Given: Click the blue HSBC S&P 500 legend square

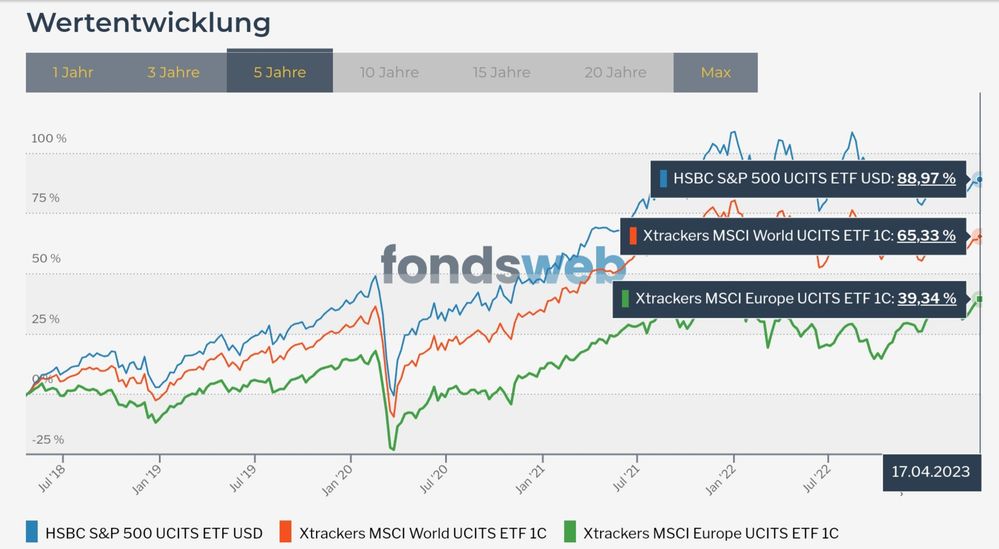Looking at the screenshot, I should pos(33,533).
